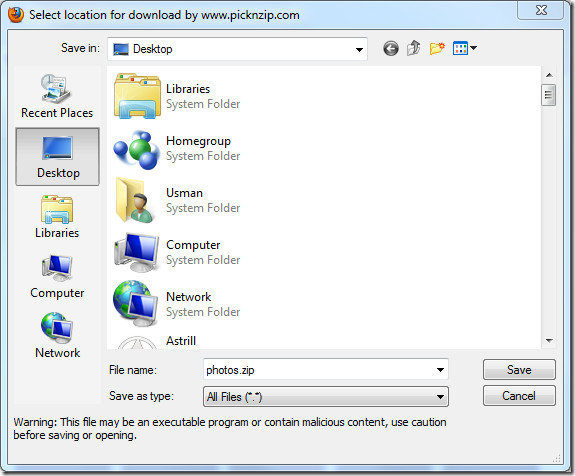The height and width of the screenshot is (476, 575).
Task: Select Desktop in the places sidebar
Action: [x=58, y=157]
